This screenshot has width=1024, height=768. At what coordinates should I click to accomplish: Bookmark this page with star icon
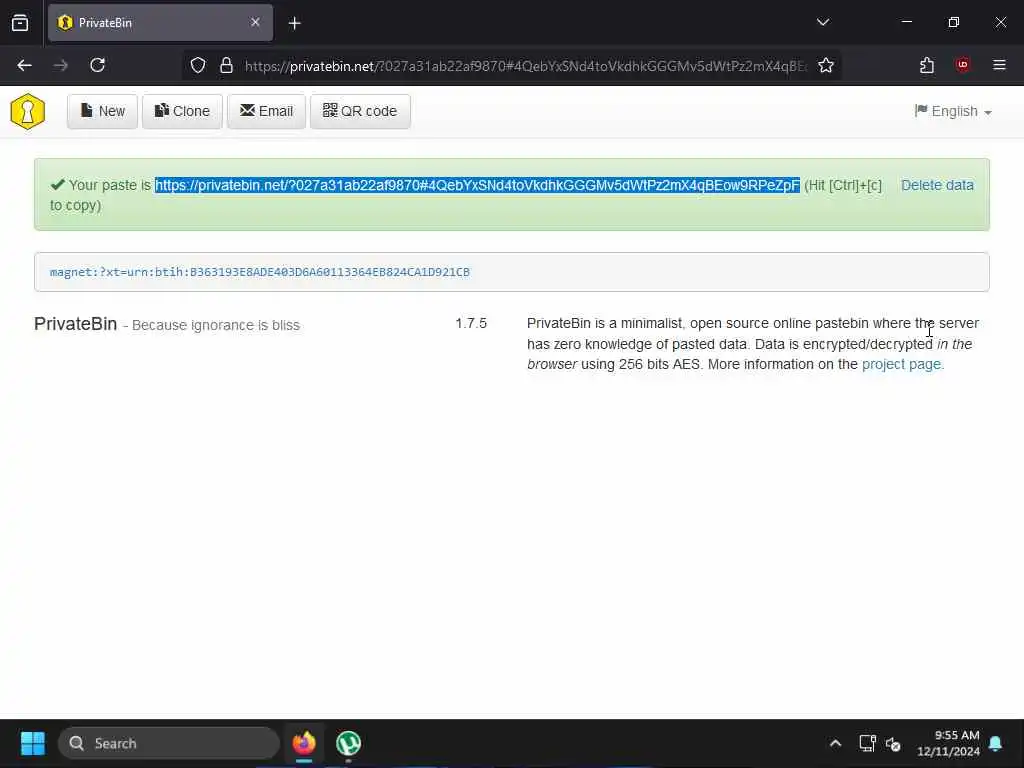[826, 65]
